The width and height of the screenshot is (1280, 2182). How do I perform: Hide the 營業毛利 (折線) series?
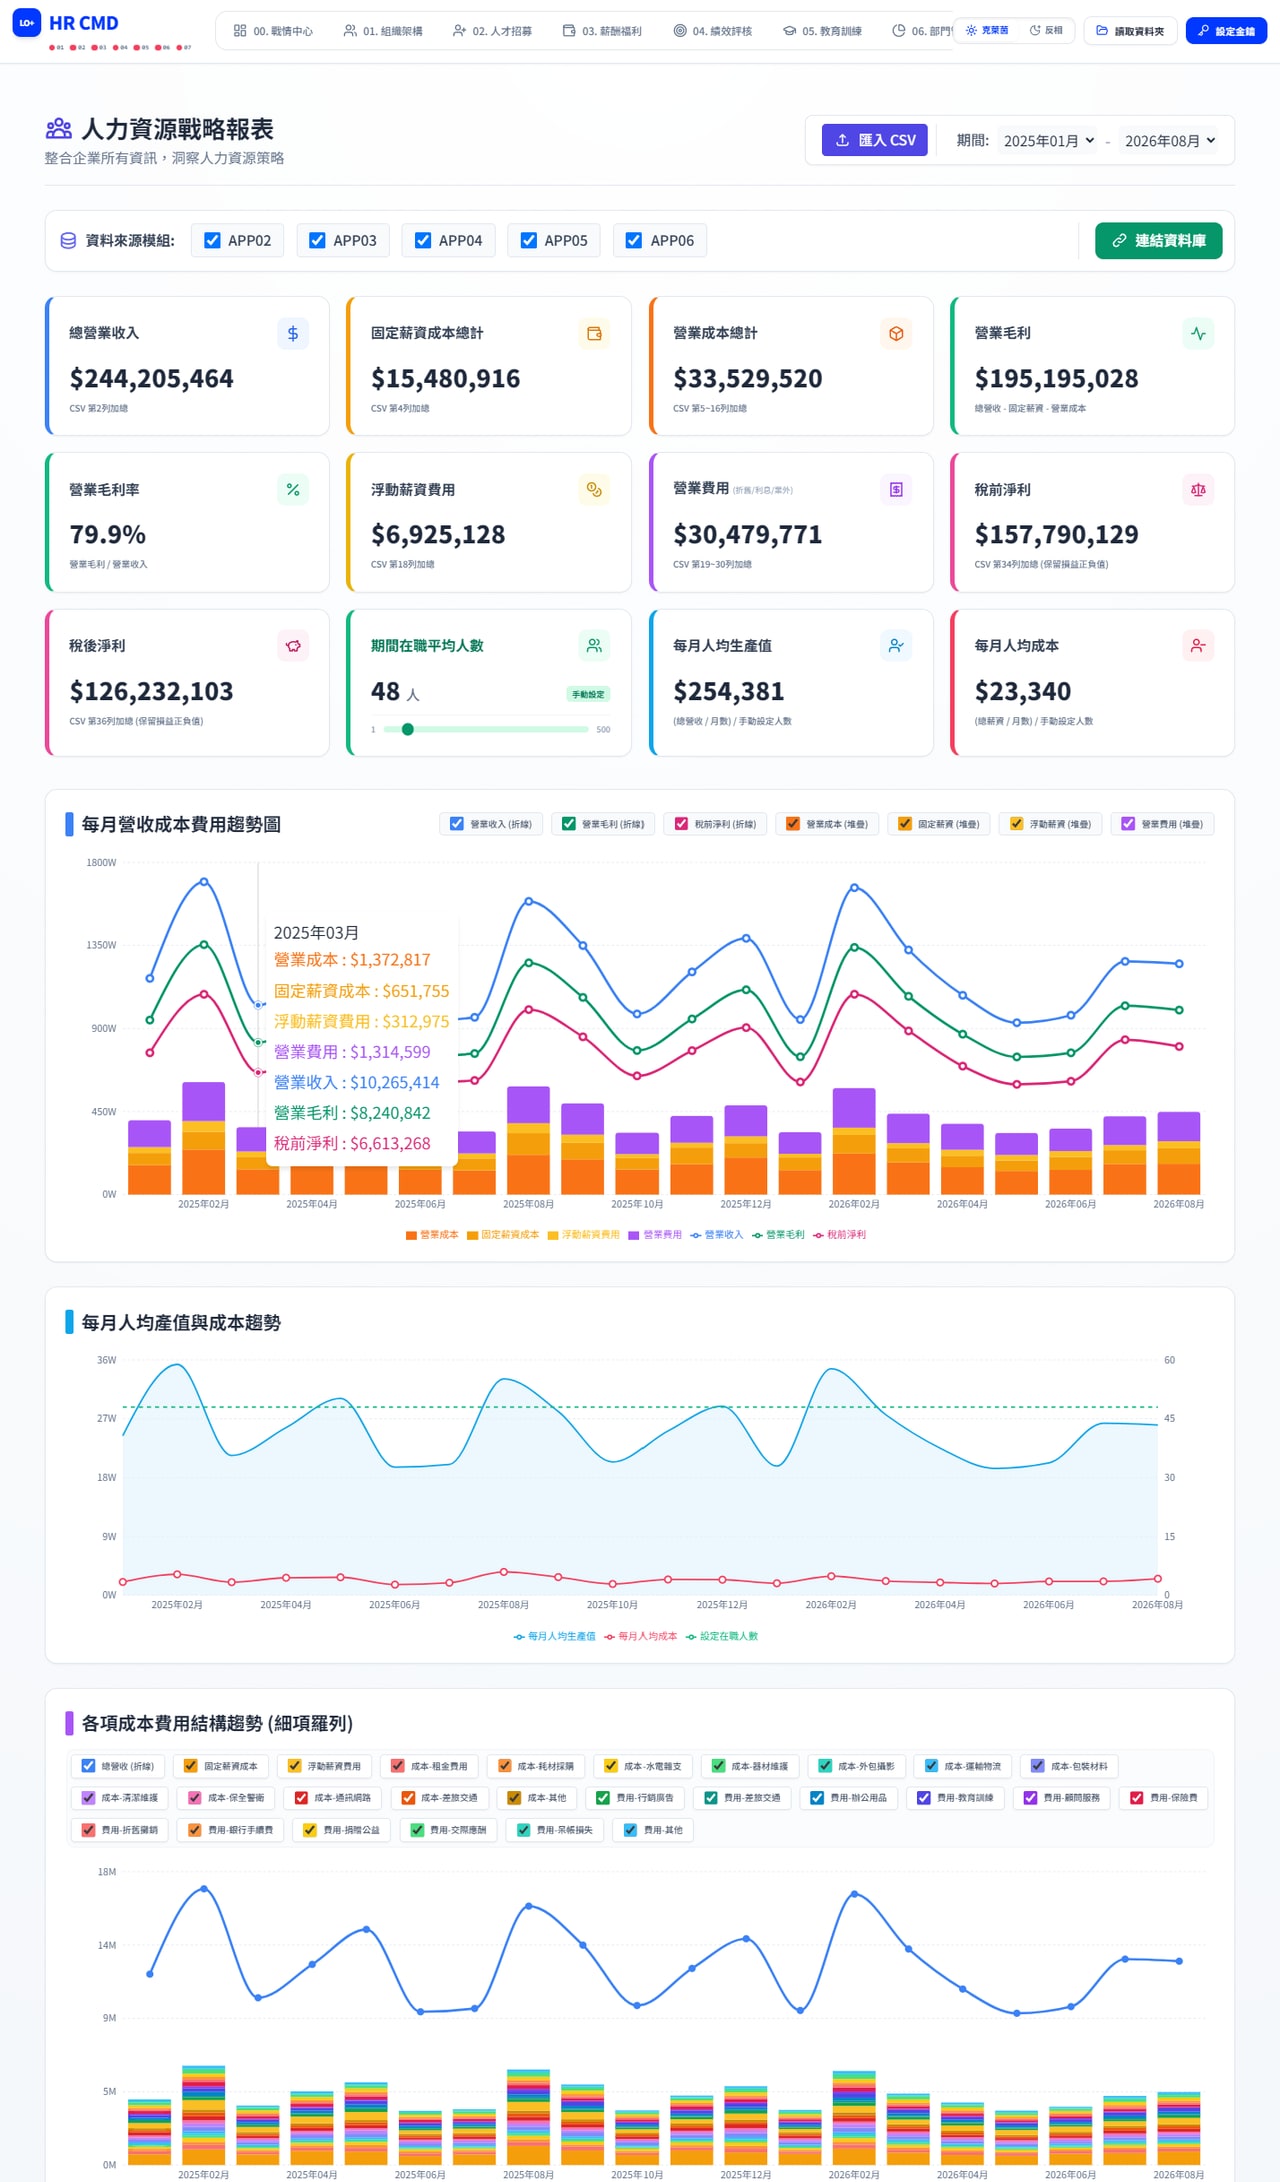[x=569, y=824]
